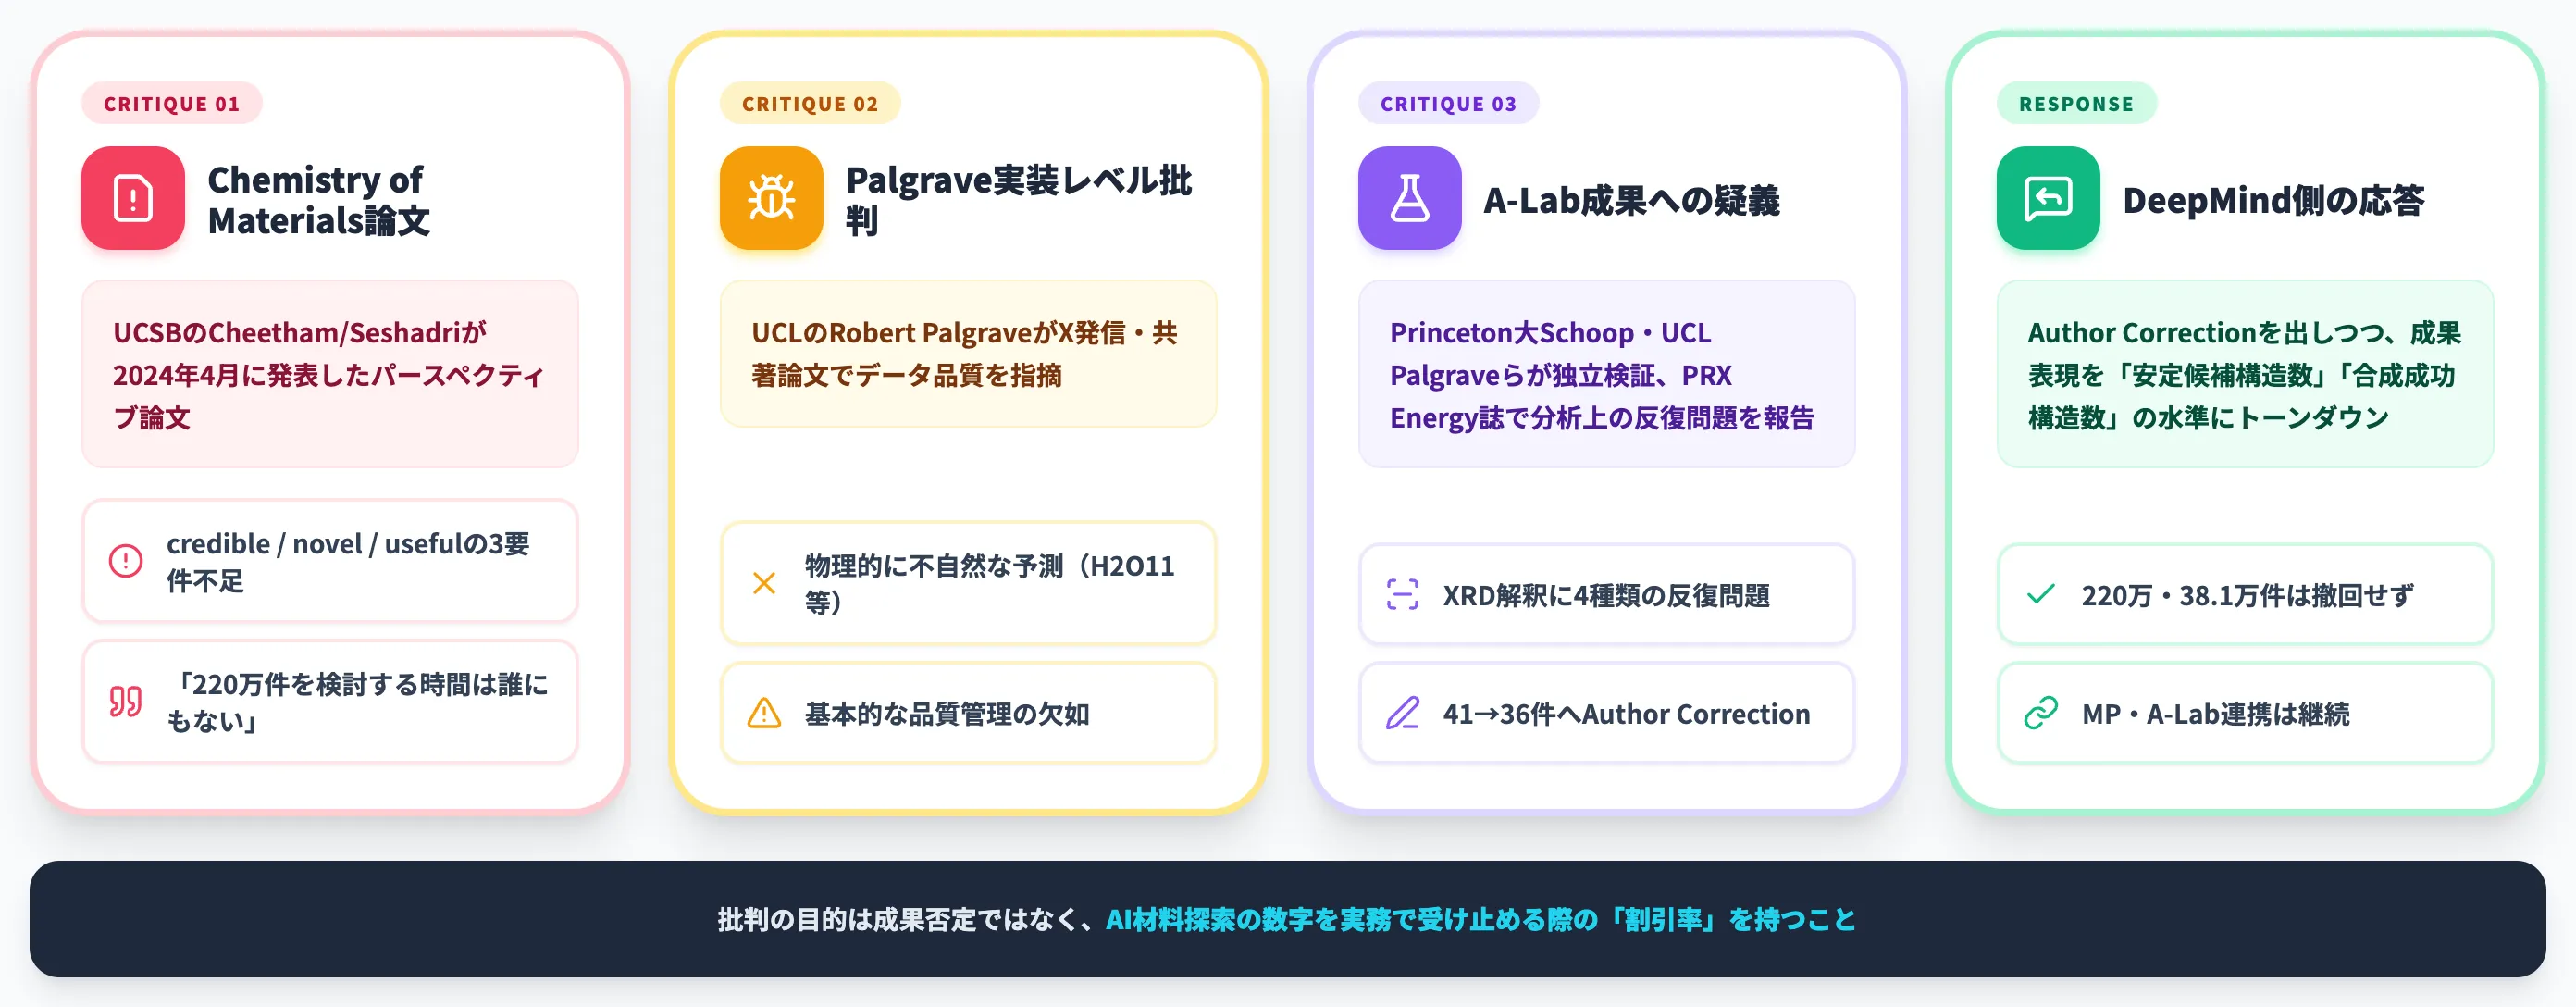Click the alert circle icon beside credible / novel / useful
The height and width of the screenshot is (1007, 2576).
coord(126,561)
